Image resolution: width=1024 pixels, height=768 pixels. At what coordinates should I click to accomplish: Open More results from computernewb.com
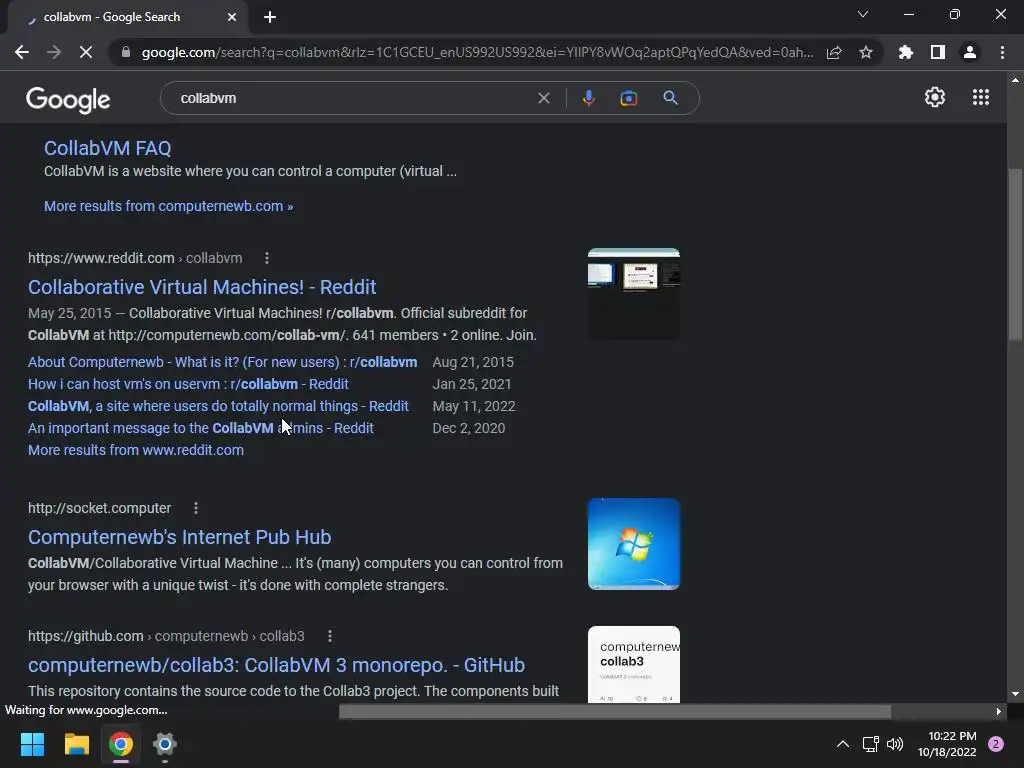pyautogui.click(x=168, y=206)
